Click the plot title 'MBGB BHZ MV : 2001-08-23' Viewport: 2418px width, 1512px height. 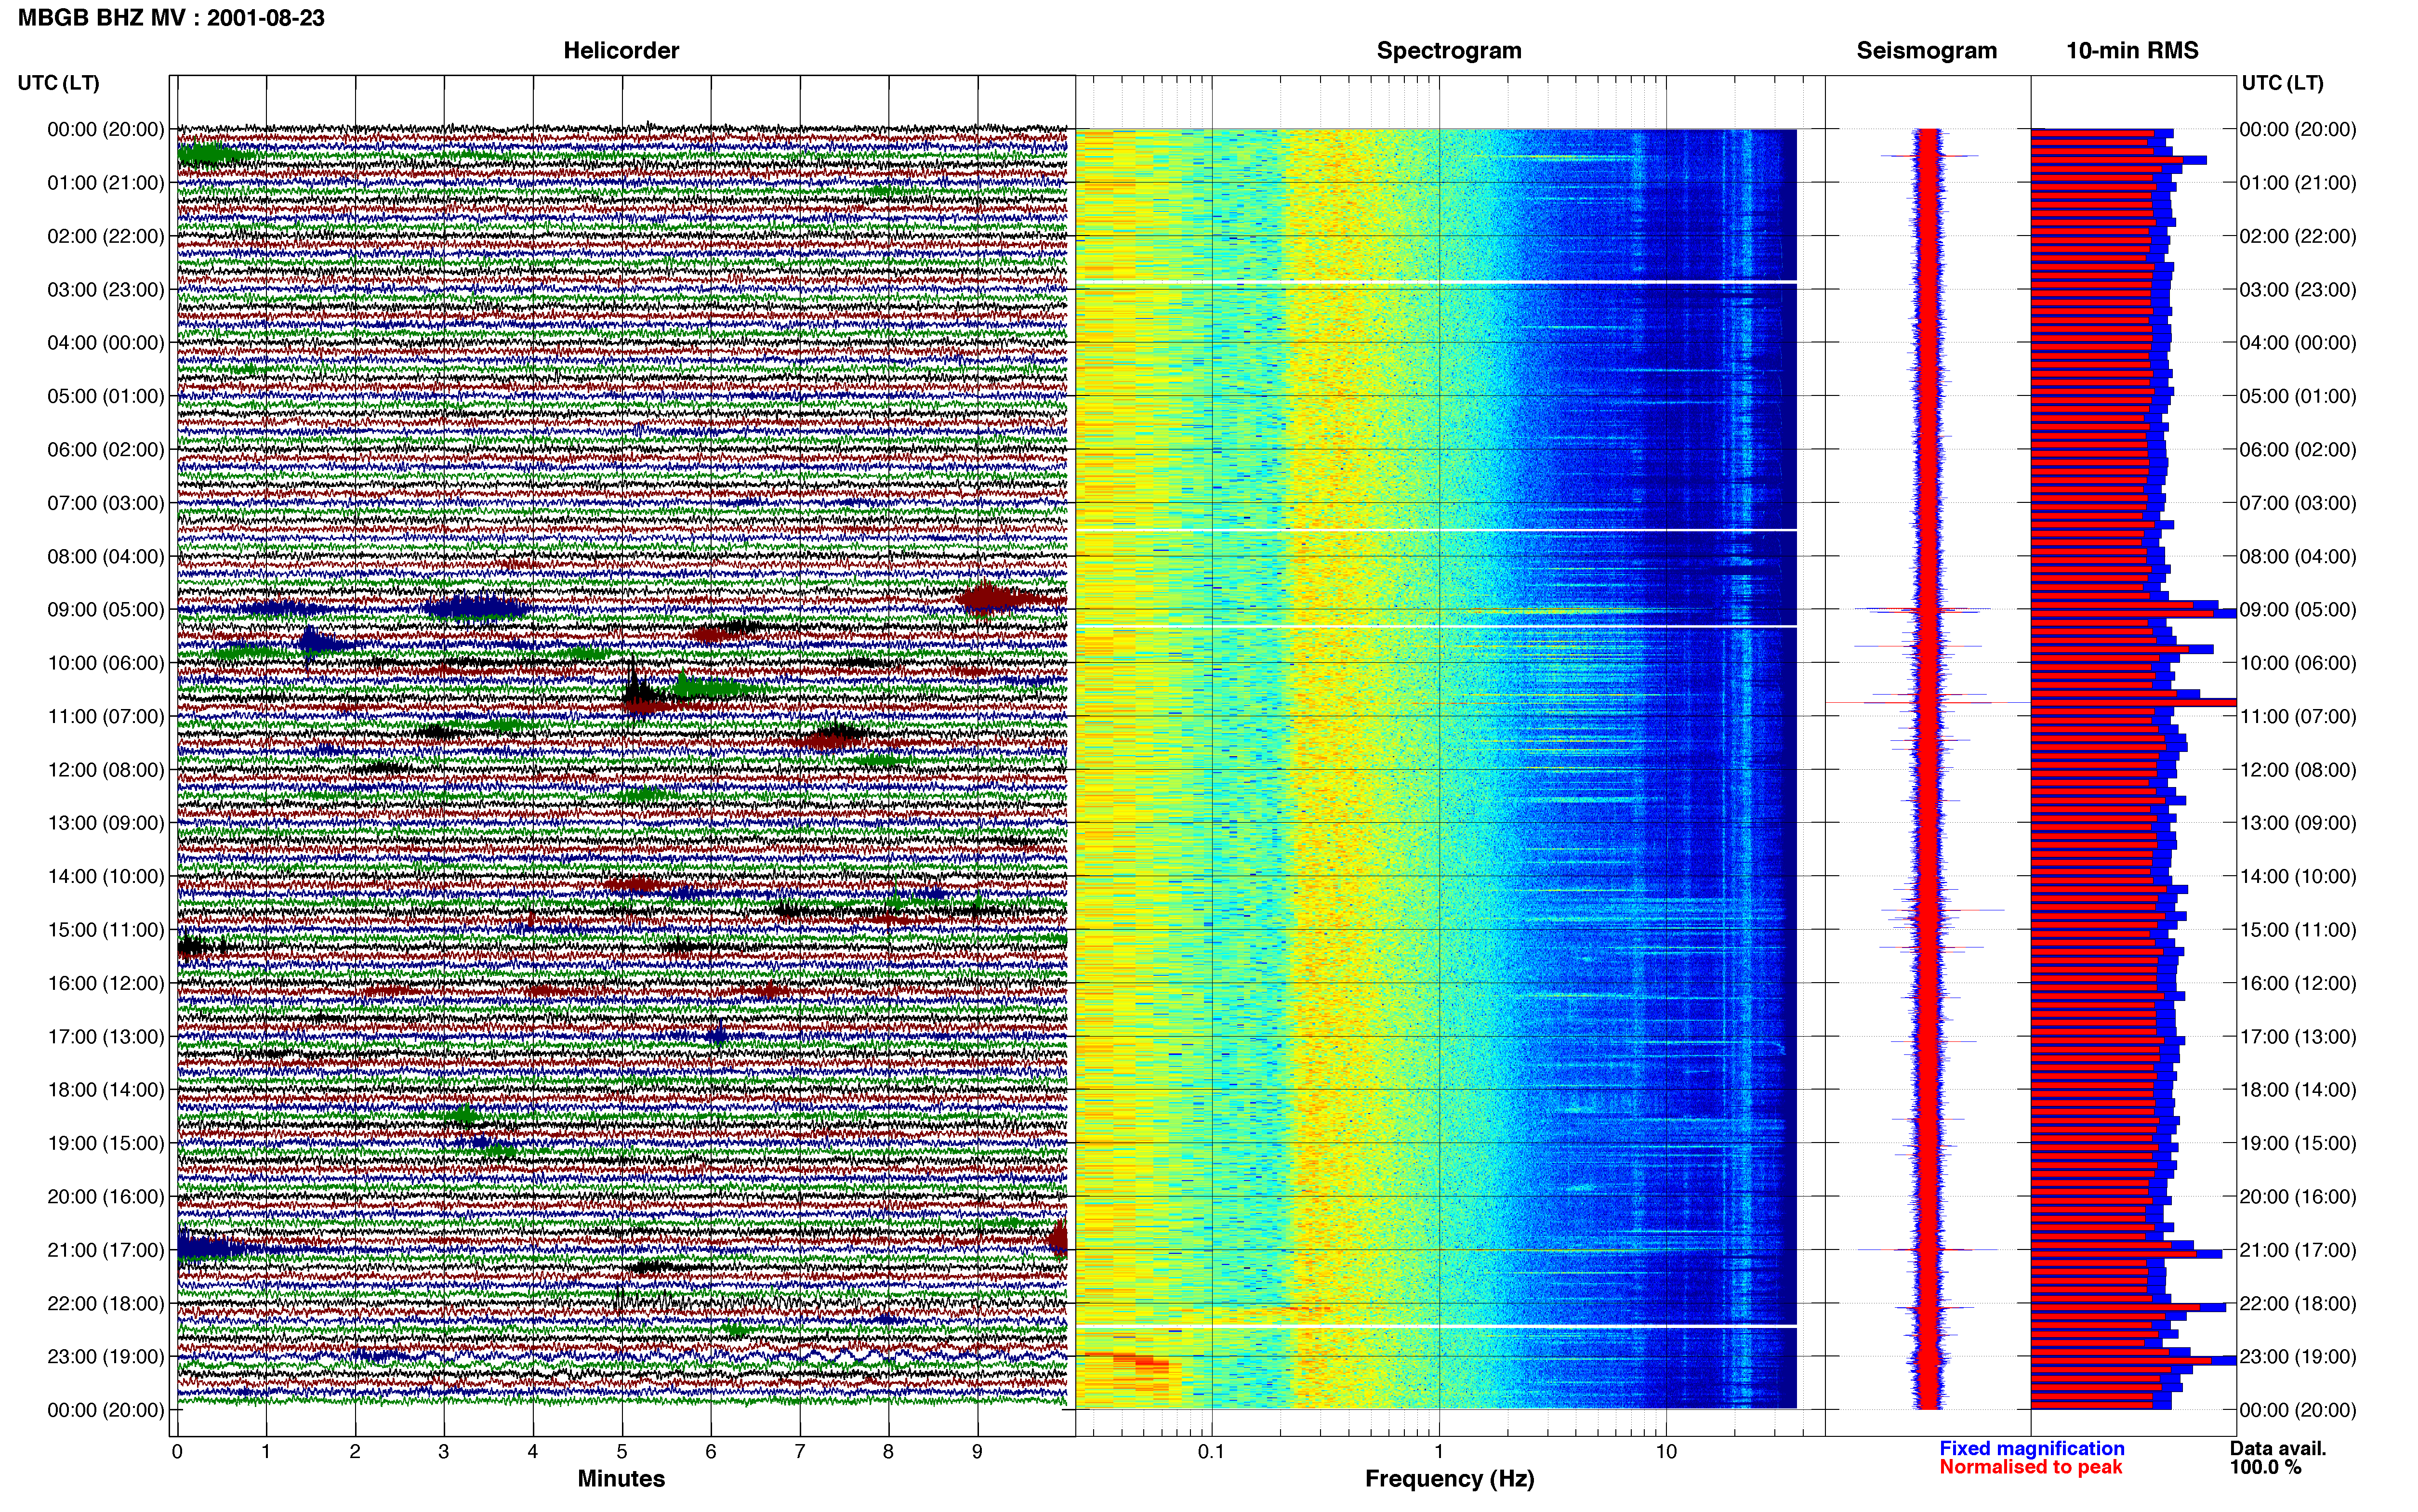click(171, 18)
